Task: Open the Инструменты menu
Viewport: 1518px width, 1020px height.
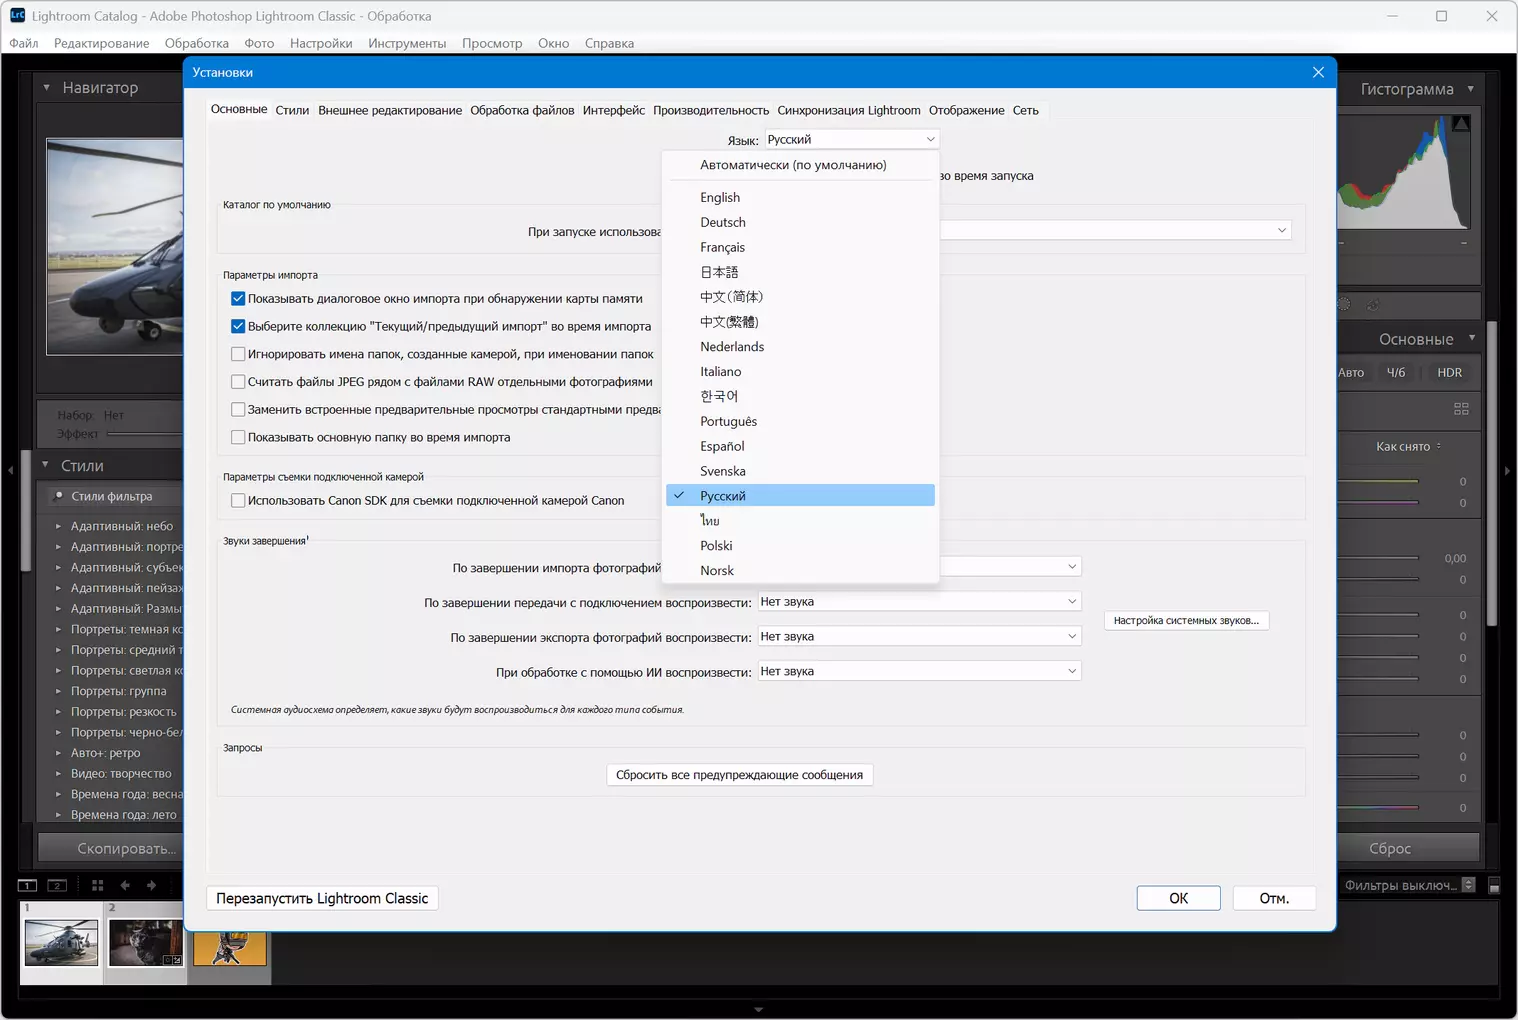Action: [x=407, y=43]
